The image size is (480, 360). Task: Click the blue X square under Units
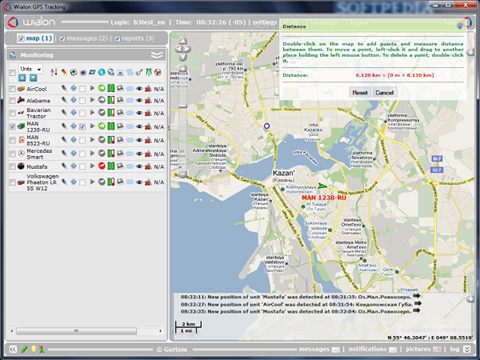22,78
